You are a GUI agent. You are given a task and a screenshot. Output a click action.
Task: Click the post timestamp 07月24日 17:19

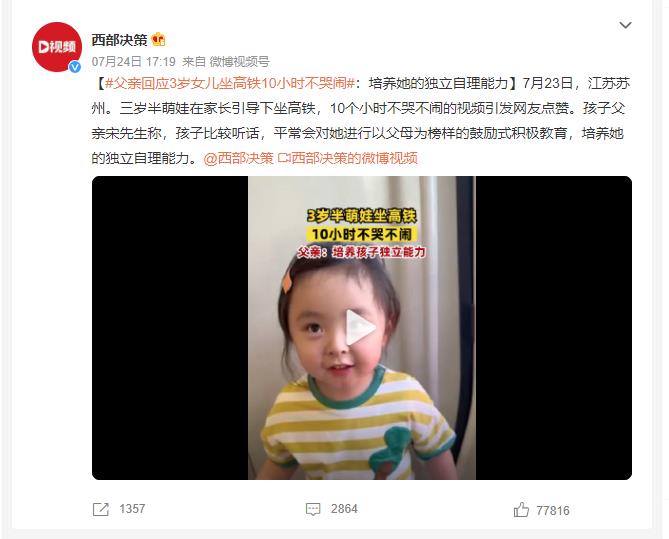[x=134, y=62]
